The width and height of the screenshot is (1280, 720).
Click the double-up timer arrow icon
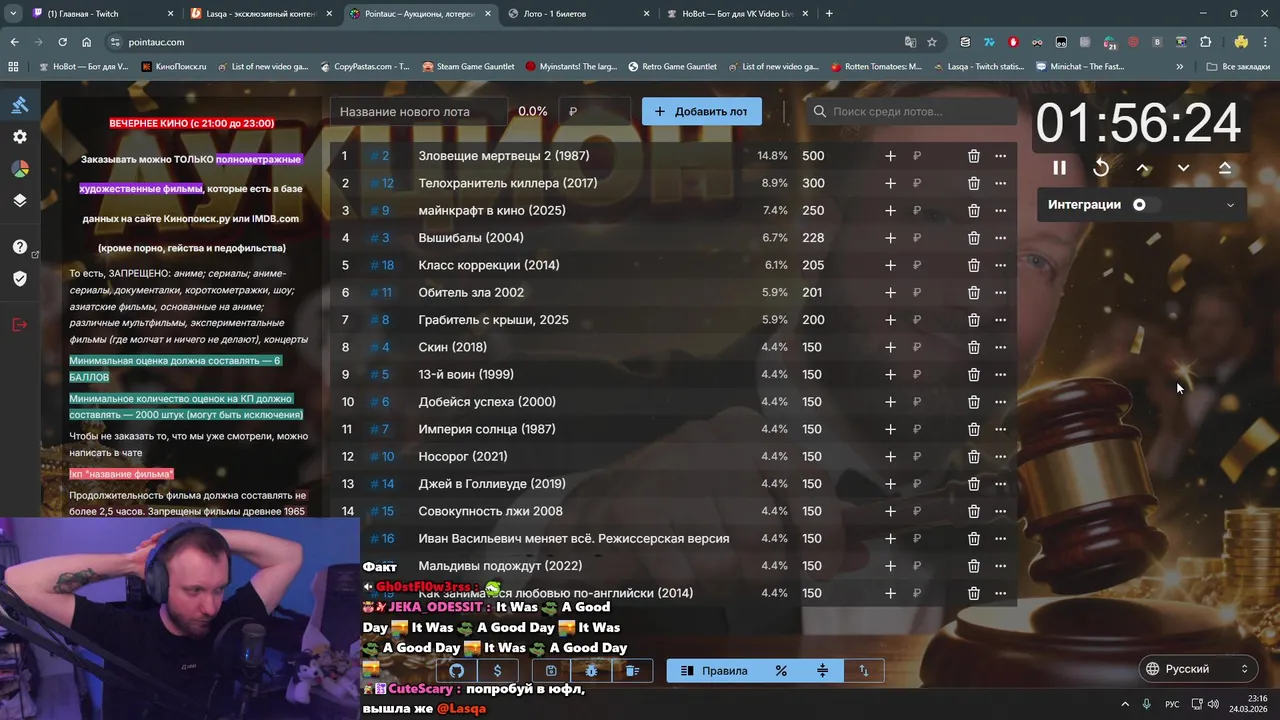pyautogui.click(x=1225, y=168)
